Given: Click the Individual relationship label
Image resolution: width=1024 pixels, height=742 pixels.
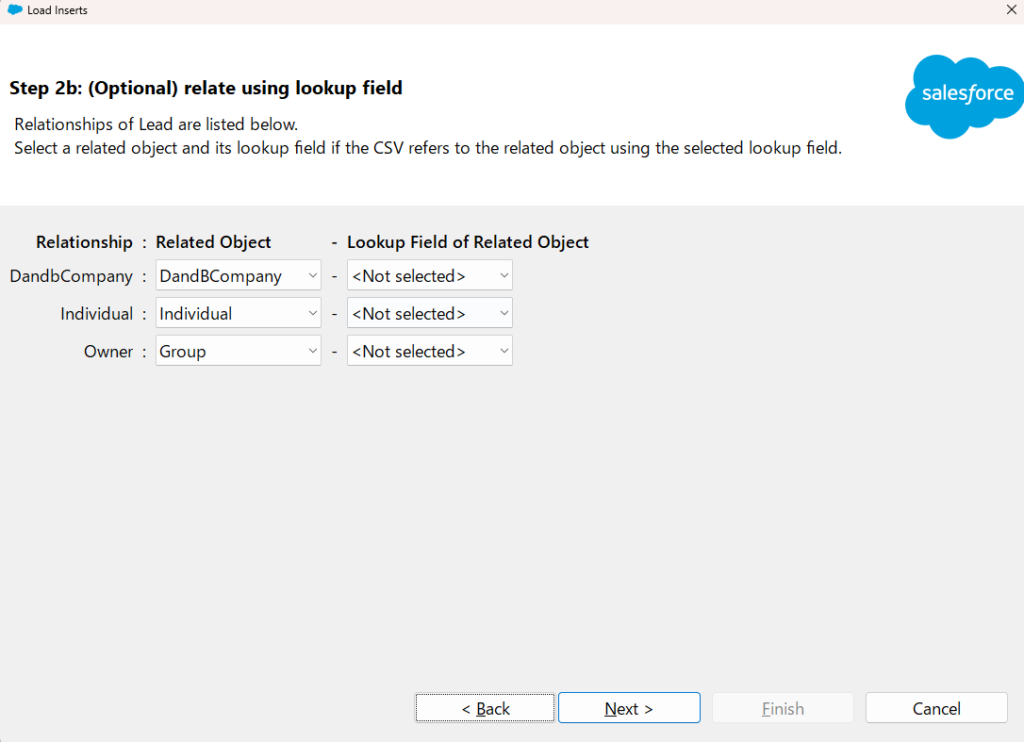Looking at the screenshot, I should [x=96, y=314].
